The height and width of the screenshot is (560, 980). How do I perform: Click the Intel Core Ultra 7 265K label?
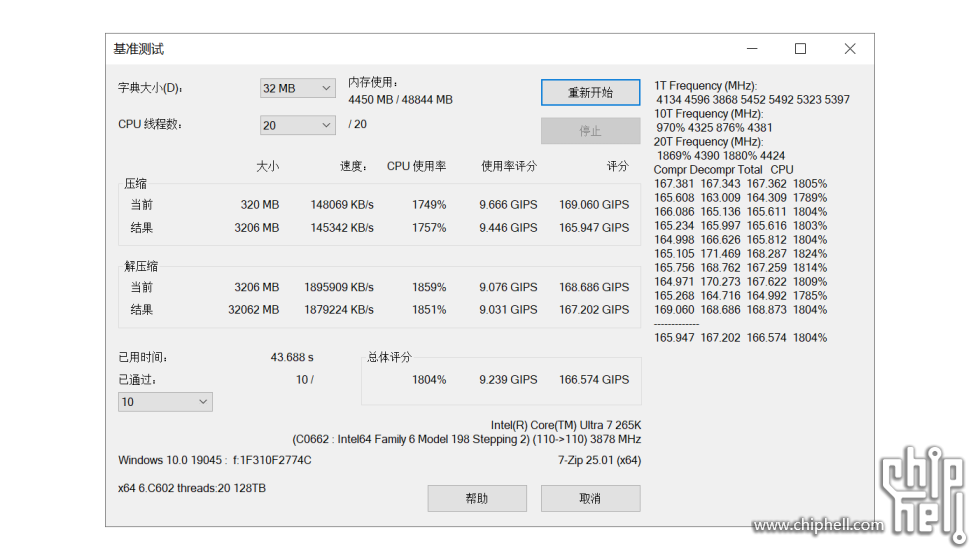pos(565,425)
